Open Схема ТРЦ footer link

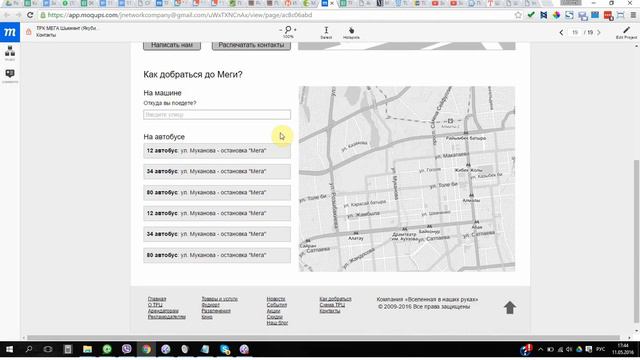(332, 305)
